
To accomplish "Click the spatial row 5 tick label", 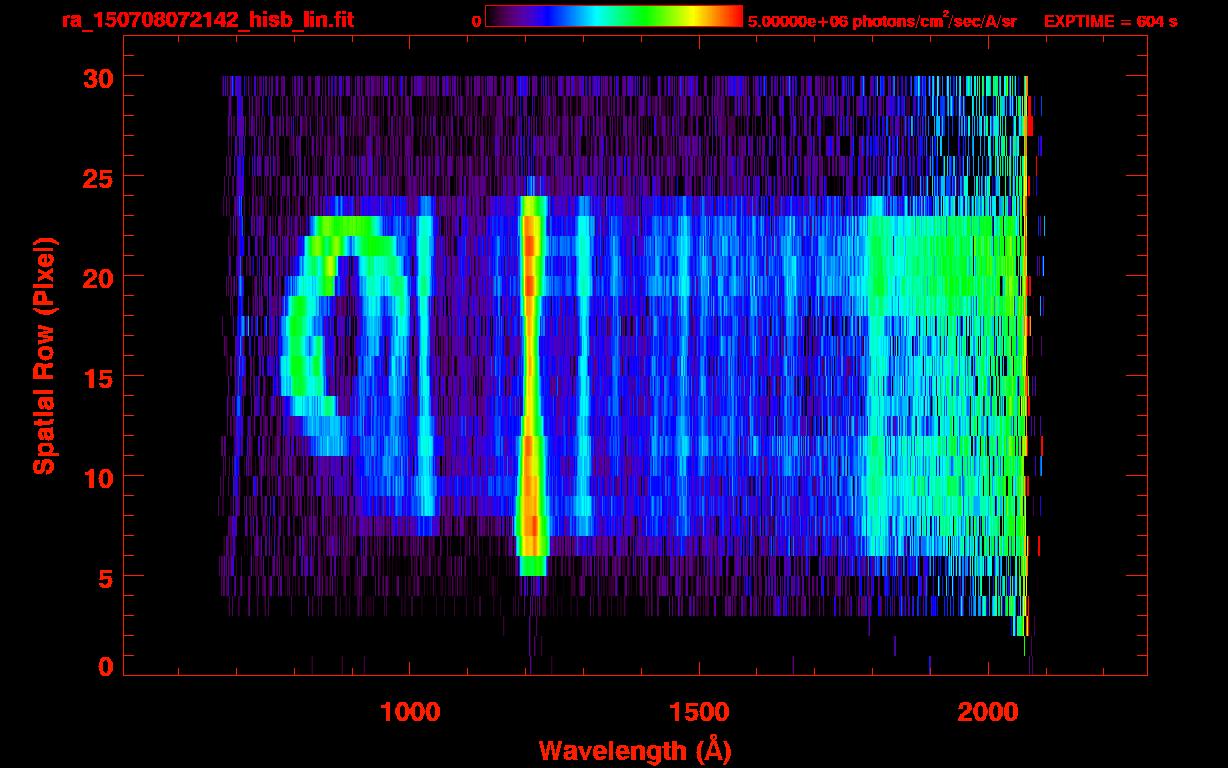I will click(105, 577).
